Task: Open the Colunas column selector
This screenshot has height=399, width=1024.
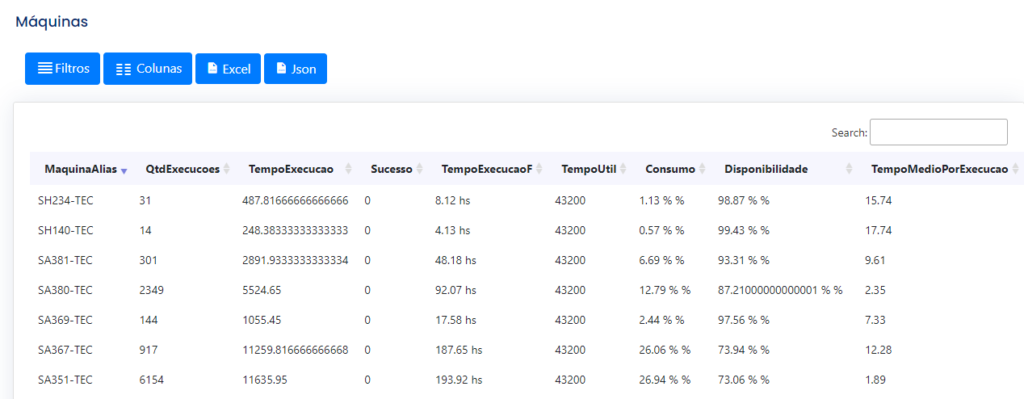Action: [148, 69]
